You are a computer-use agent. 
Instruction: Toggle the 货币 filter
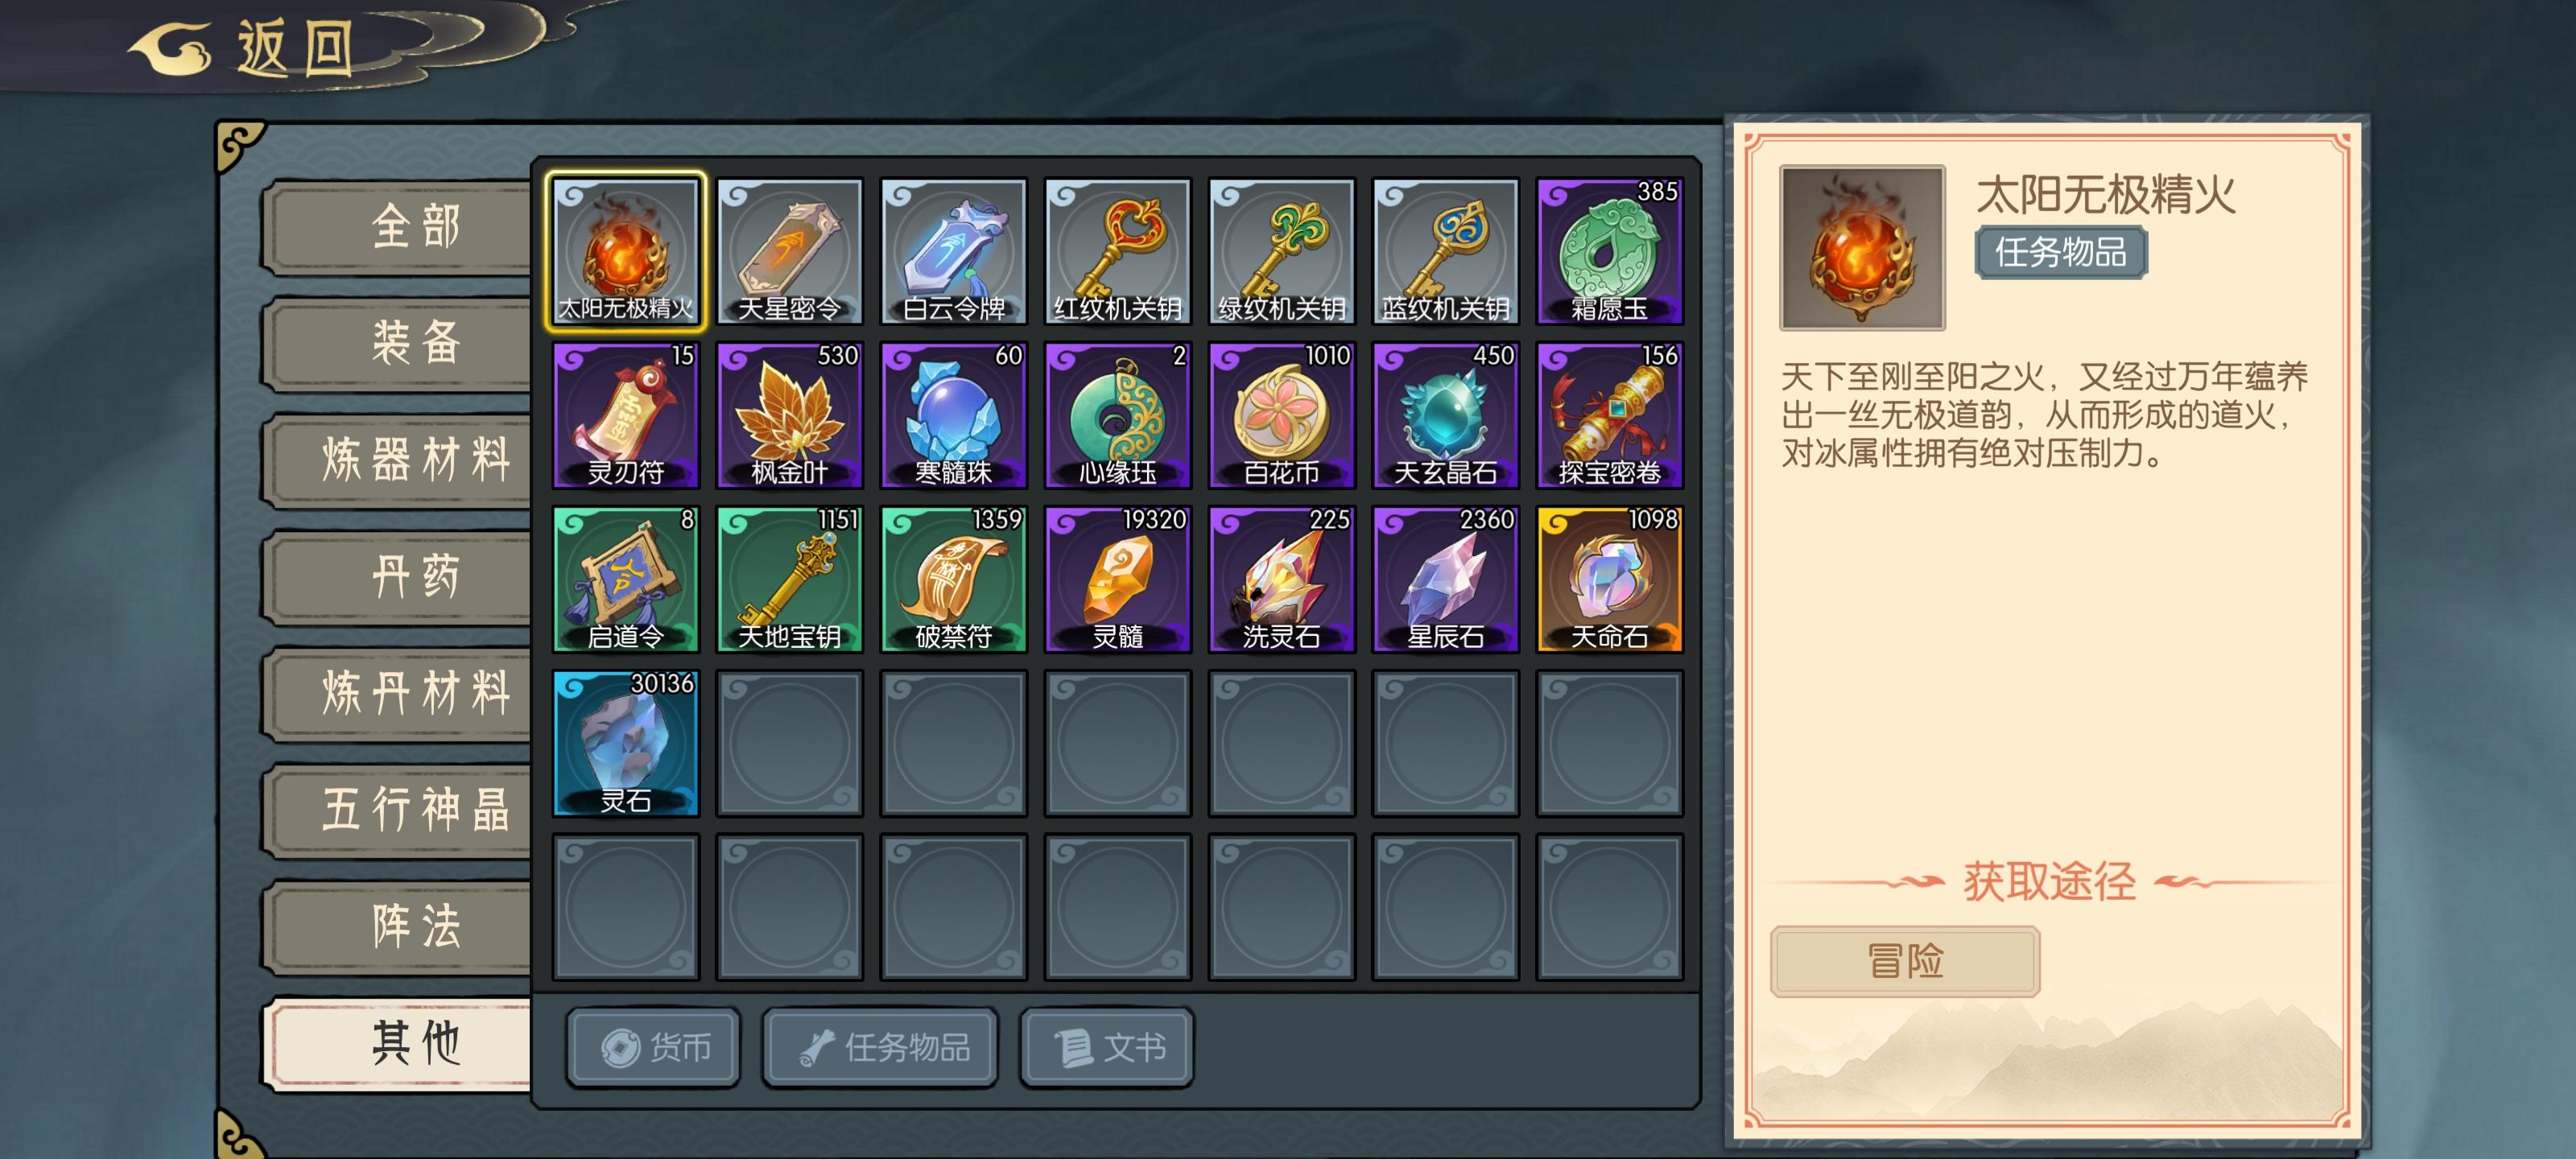654,1047
